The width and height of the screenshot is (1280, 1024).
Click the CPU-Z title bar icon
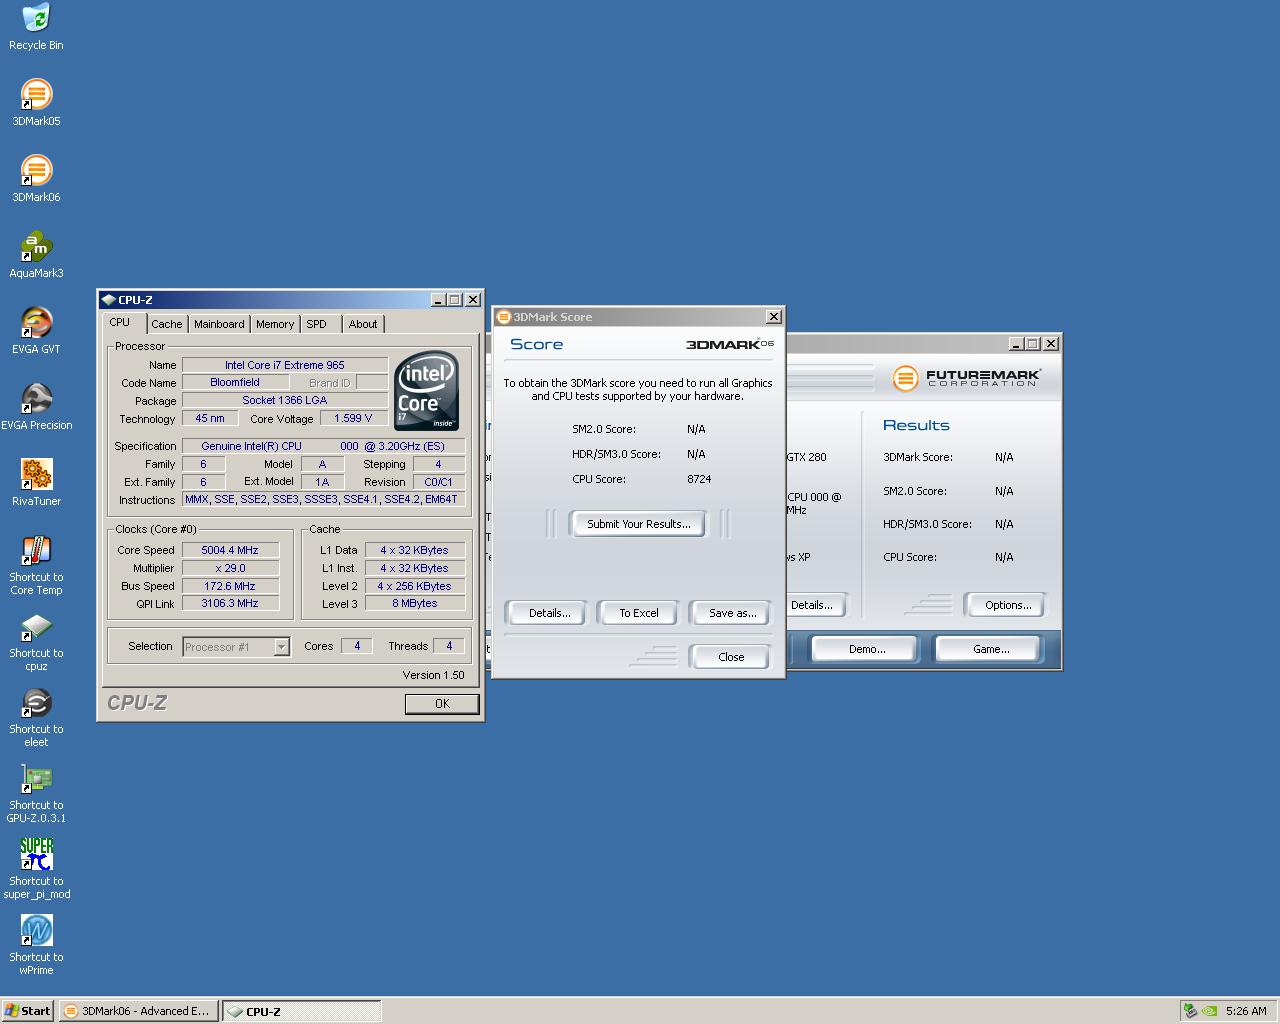coord(108,300)
